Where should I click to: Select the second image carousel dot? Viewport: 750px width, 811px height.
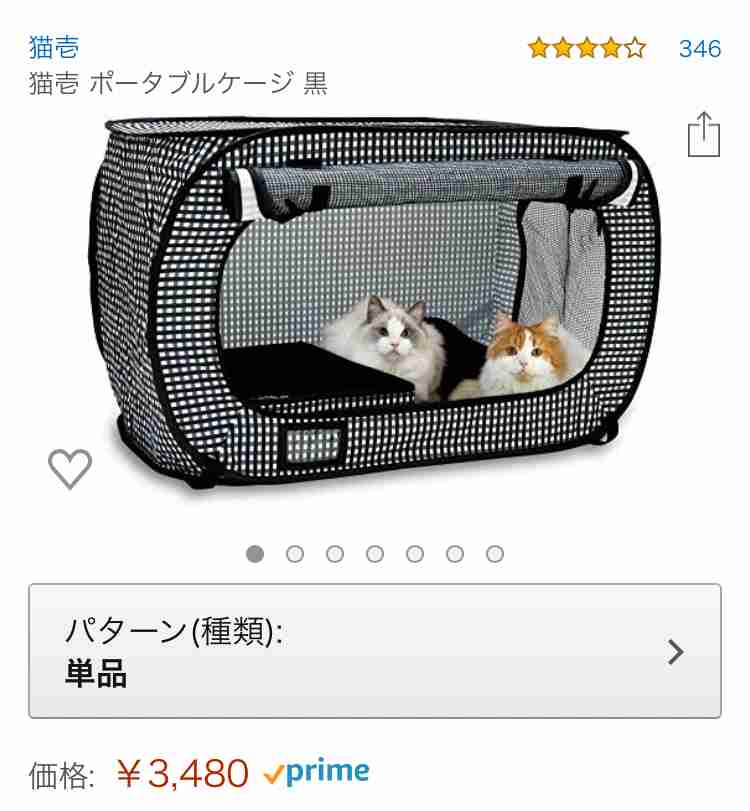pyautogui.click(x=295, y=554)
